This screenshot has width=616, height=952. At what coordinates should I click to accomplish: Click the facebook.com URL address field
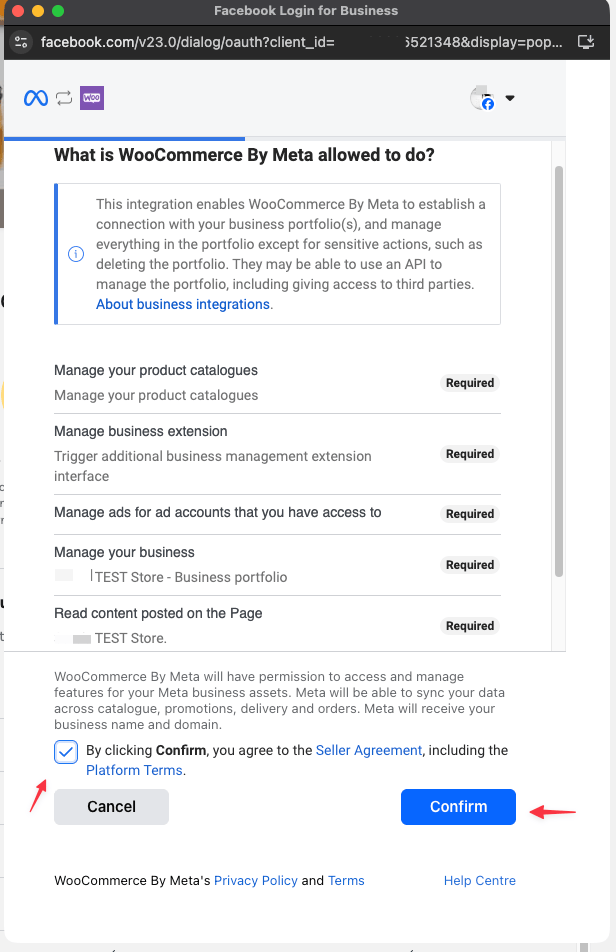click(x=300, y=43)
